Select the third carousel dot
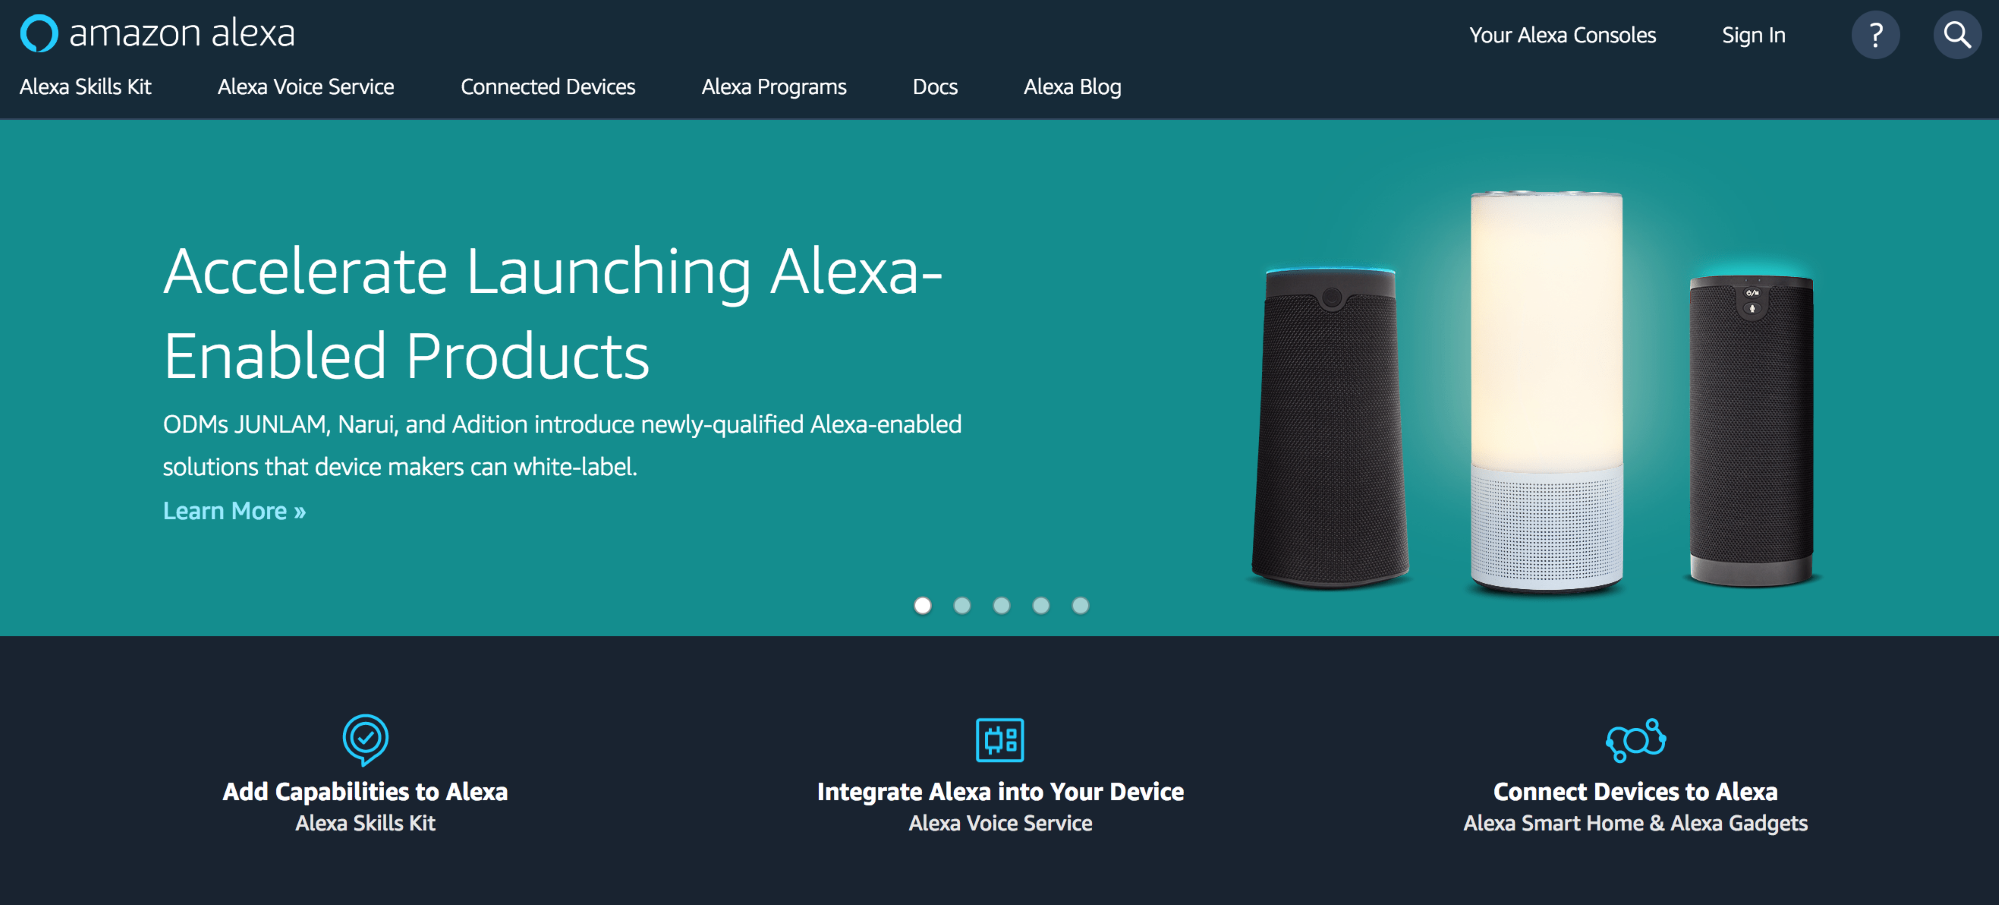The height and width of the screenshot is (905, 1999). (1001, 605)
